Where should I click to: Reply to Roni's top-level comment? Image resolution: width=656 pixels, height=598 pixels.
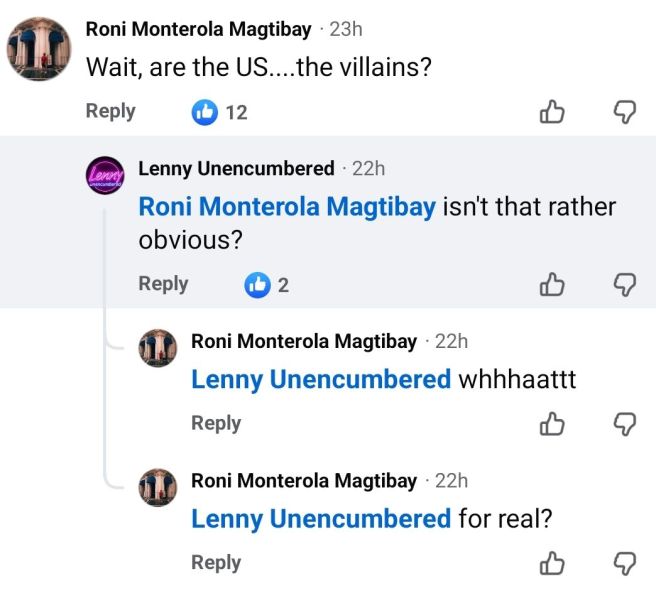(110, 111)
